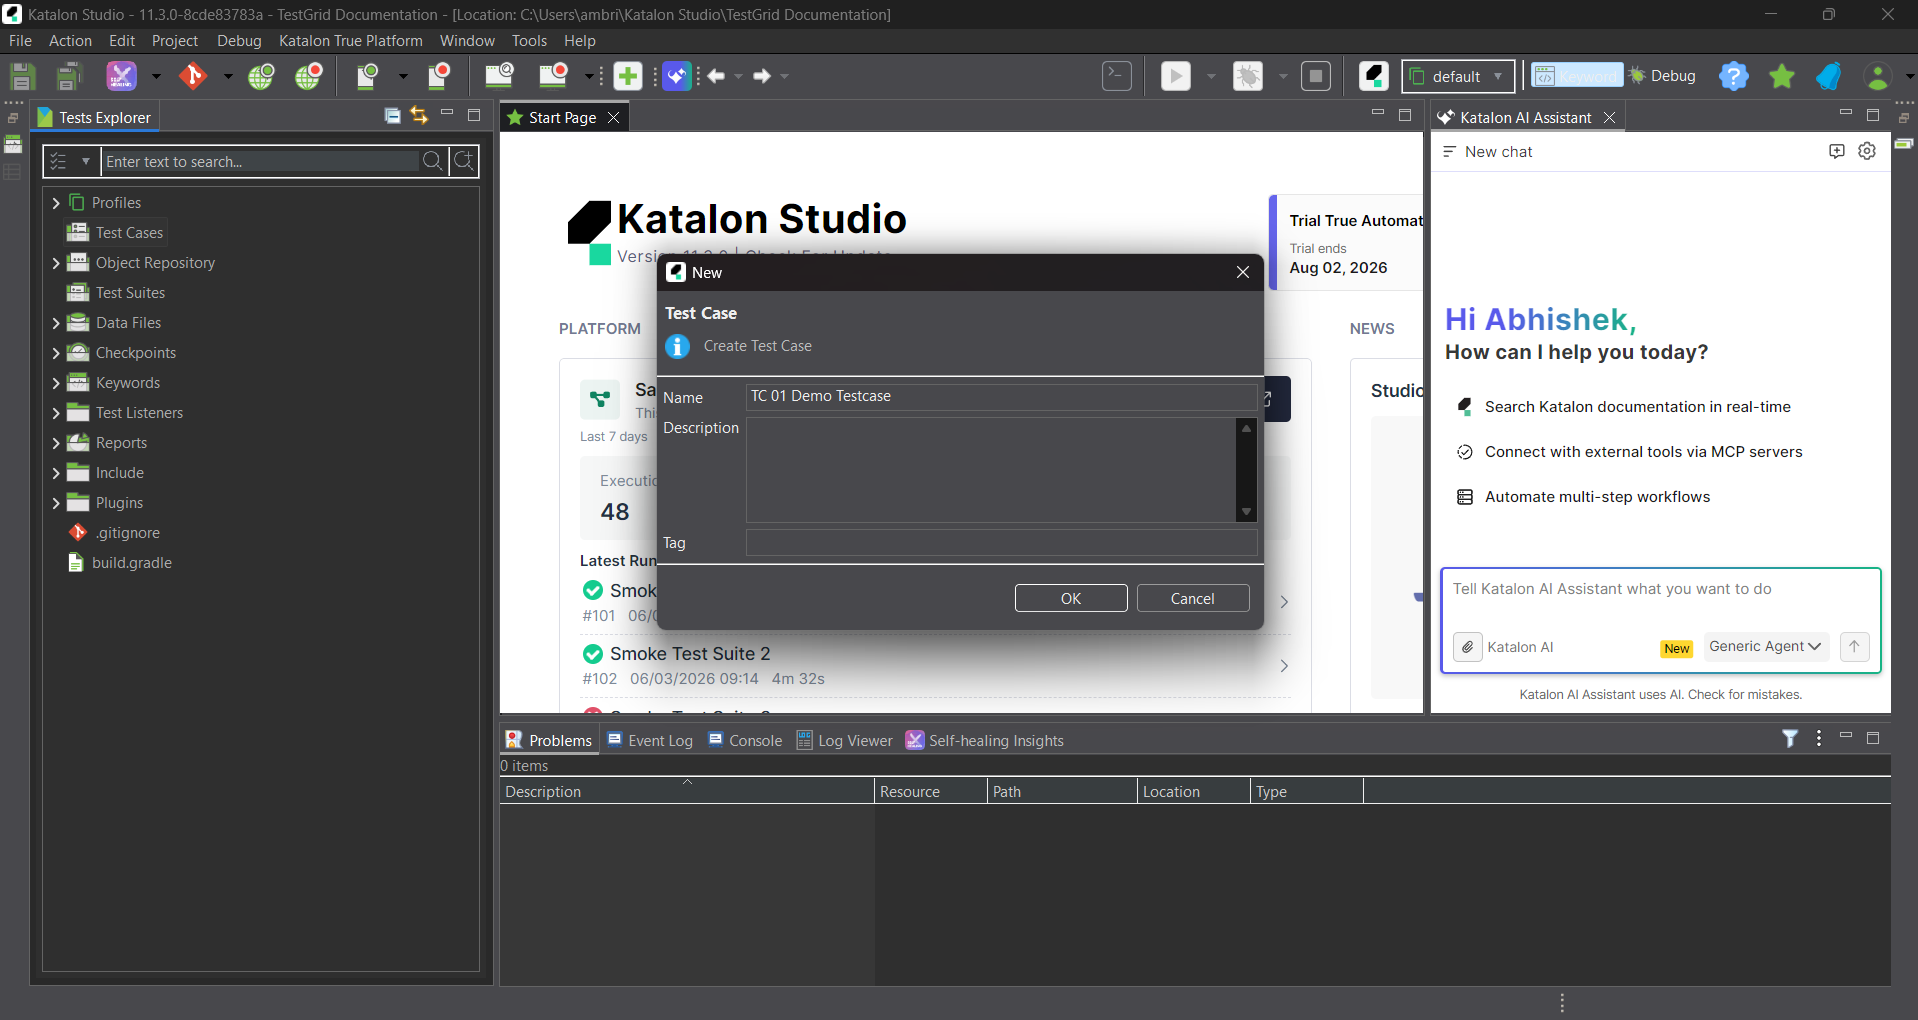This screenshot has height=1020, width=1918.
Task: Click the Link with Editor arrows icon
Action: click(419, 116)
